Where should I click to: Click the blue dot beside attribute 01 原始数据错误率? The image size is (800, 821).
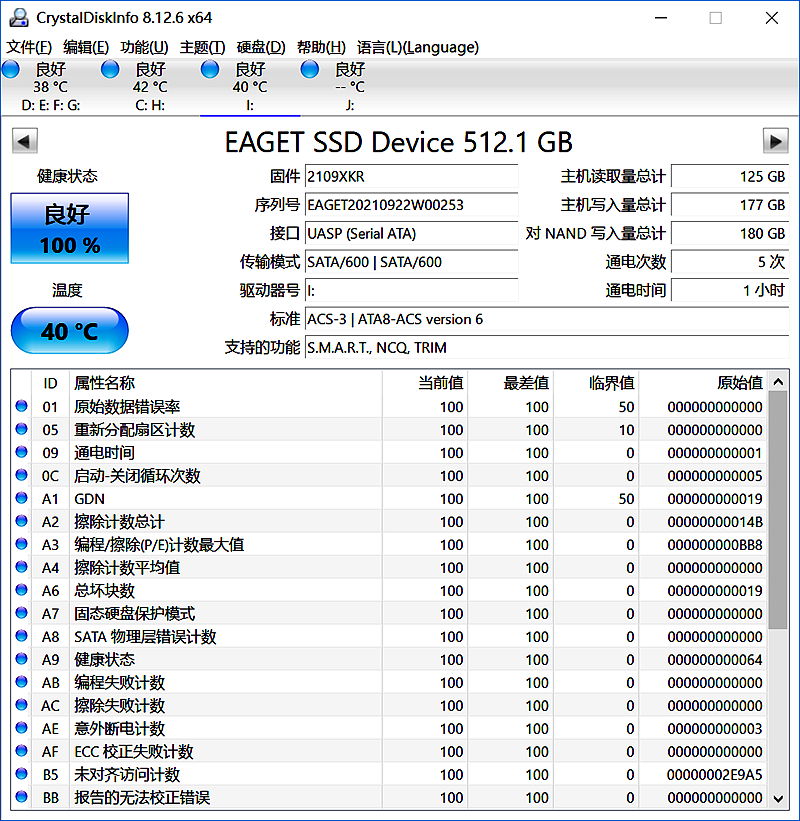[x=21, y=407]
